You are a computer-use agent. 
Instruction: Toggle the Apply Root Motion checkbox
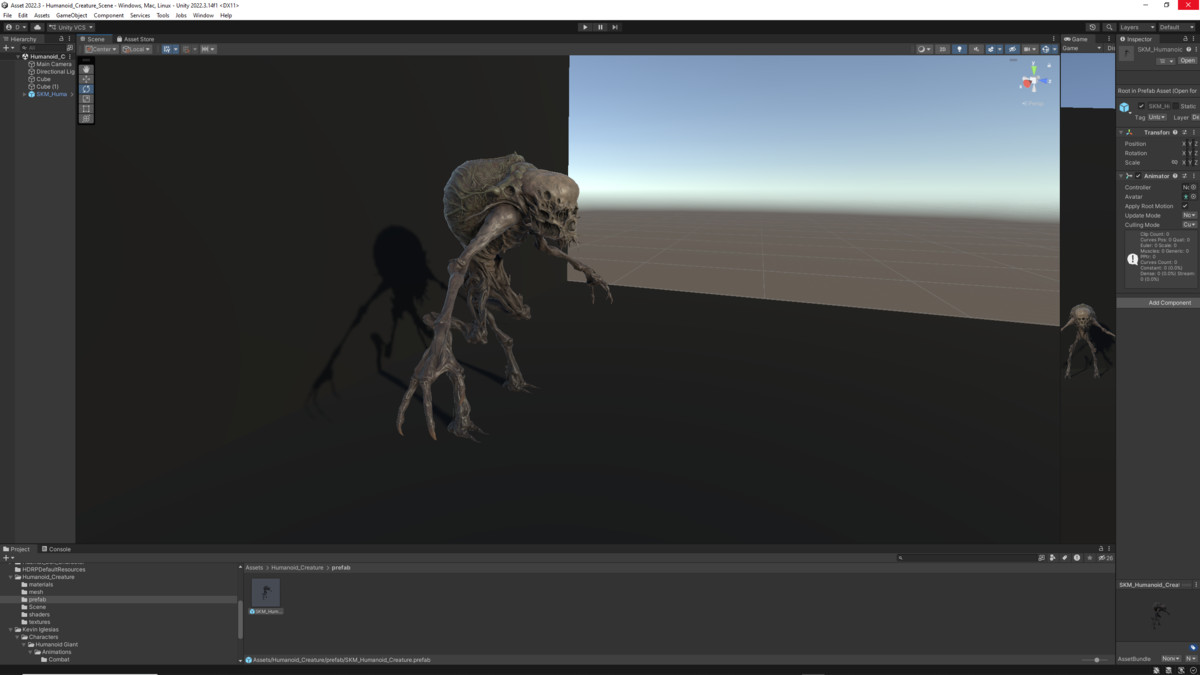point(1186,206)
